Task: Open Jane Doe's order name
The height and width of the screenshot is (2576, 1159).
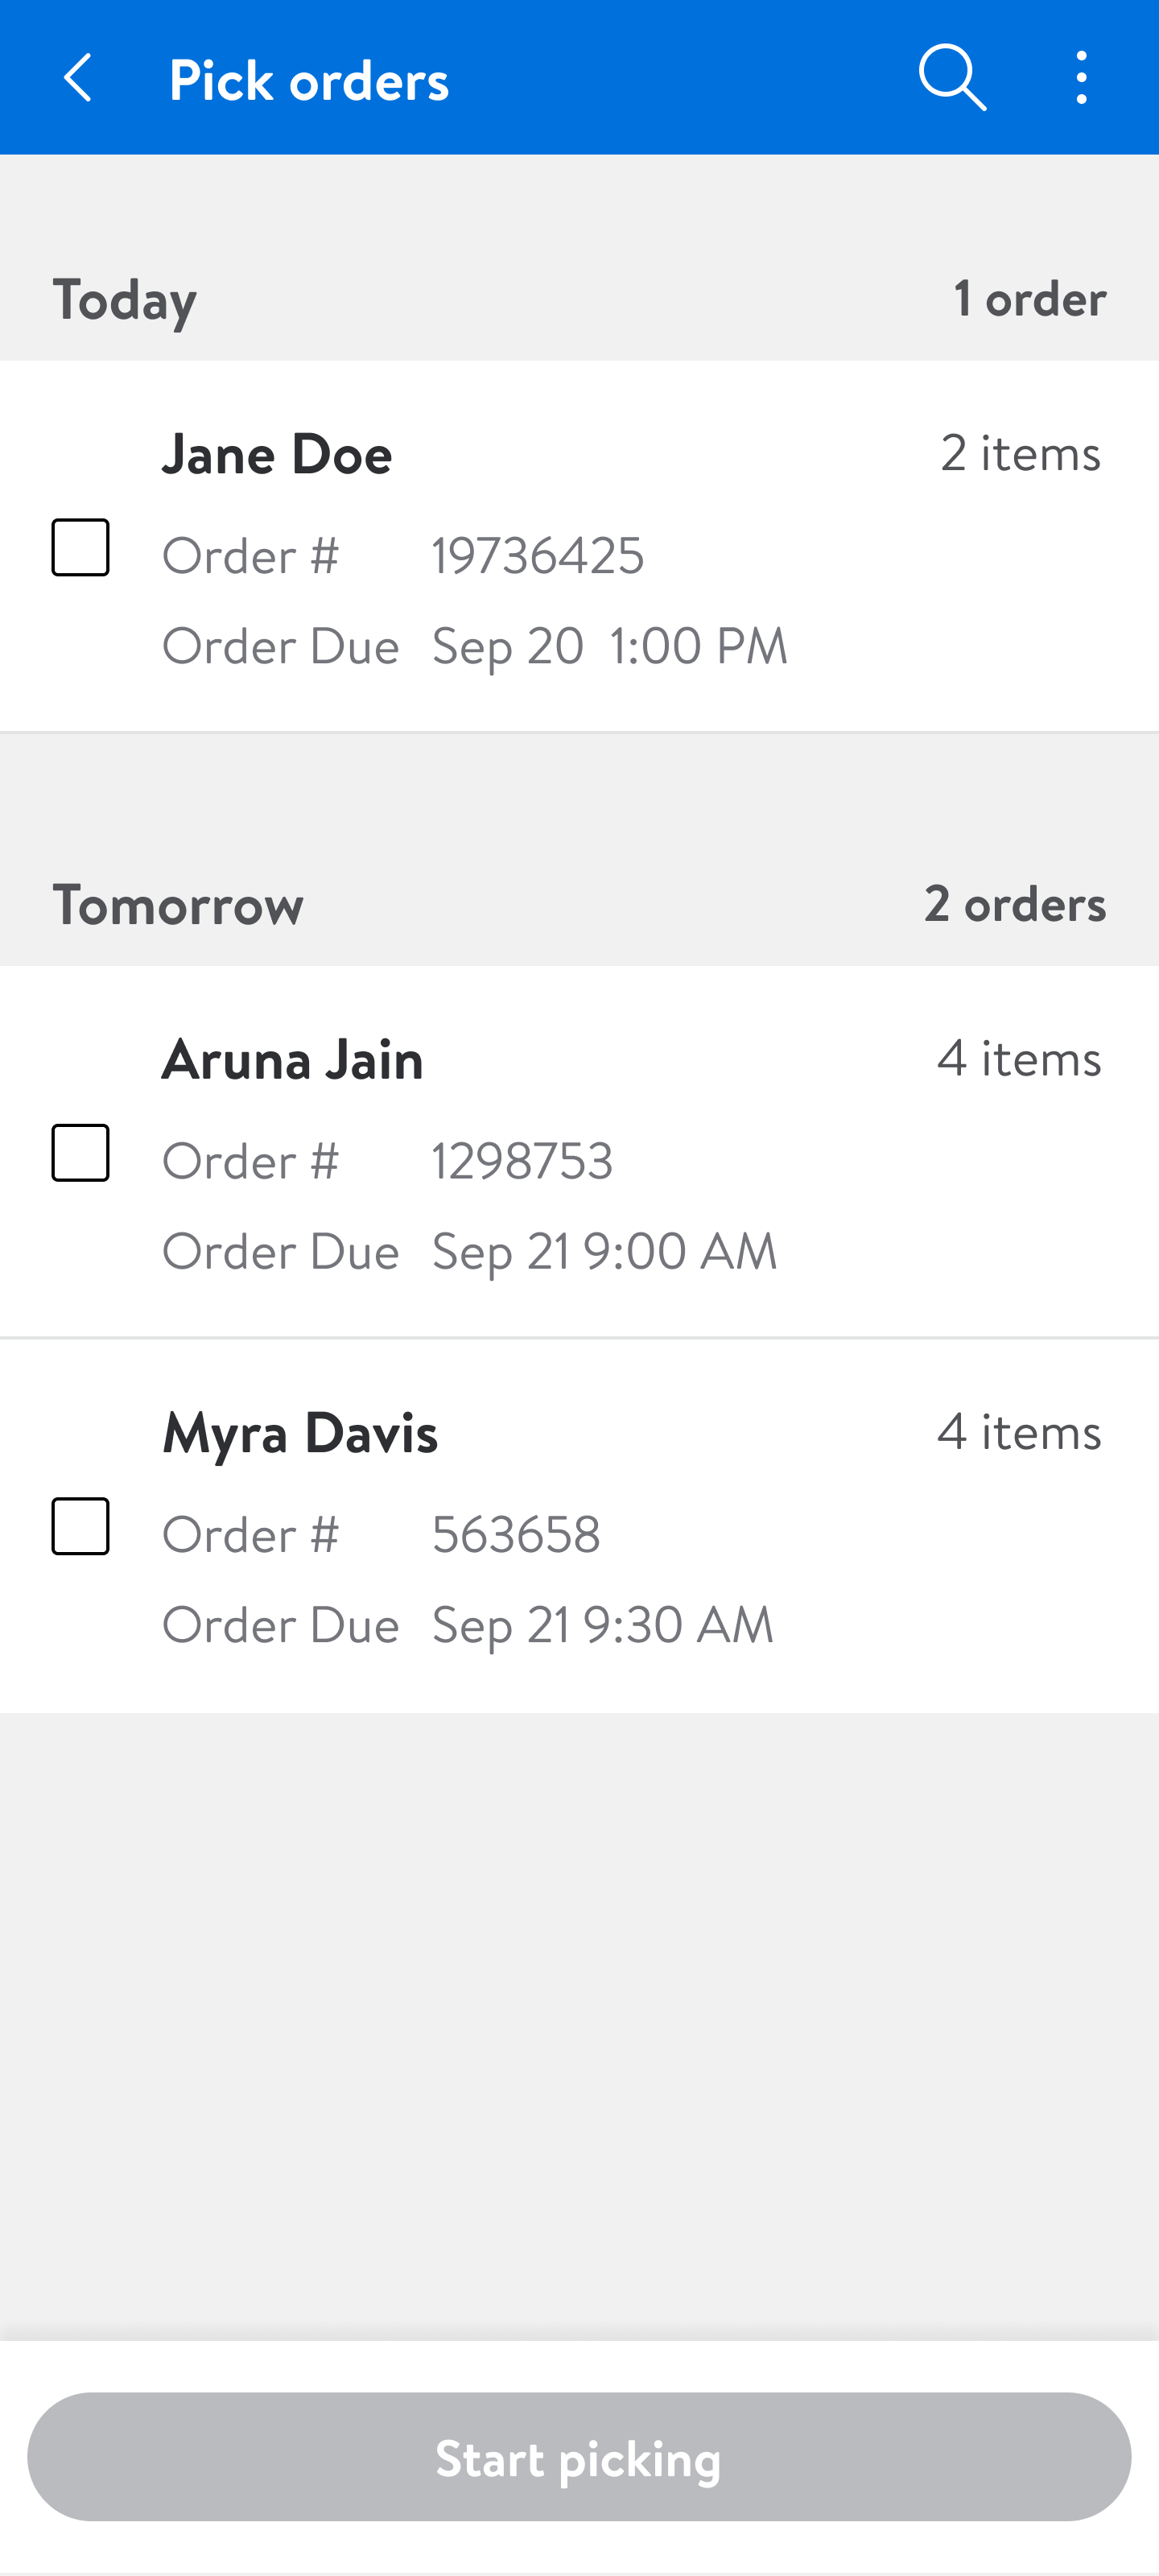Action: [277, 454]
